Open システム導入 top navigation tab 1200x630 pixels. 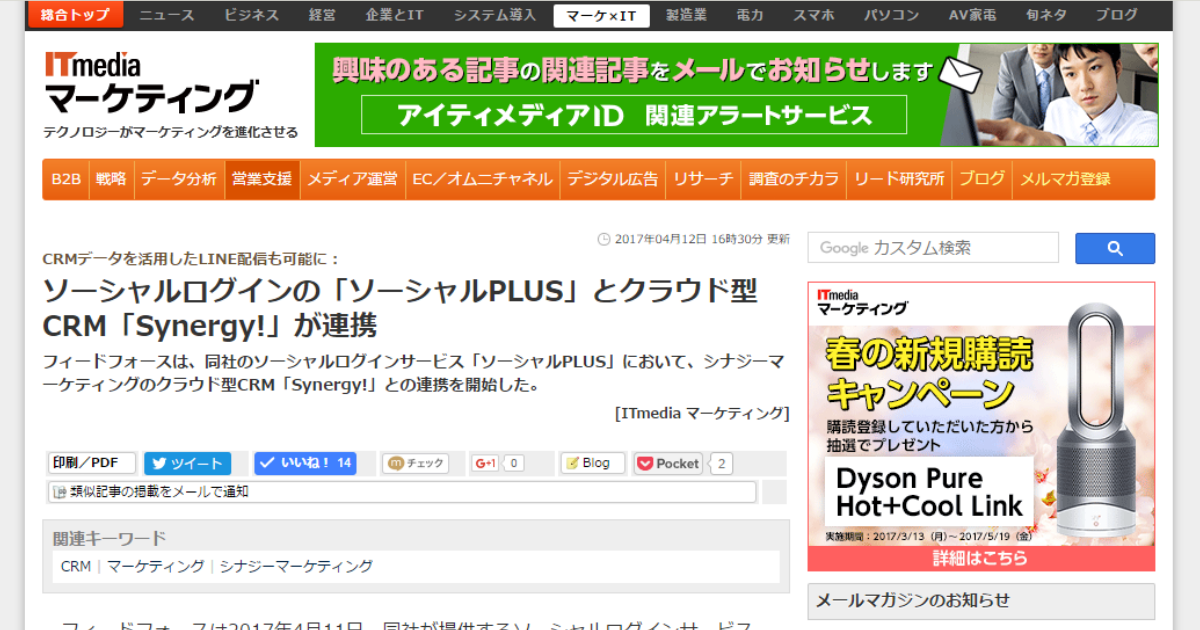[x=494, y=15]
